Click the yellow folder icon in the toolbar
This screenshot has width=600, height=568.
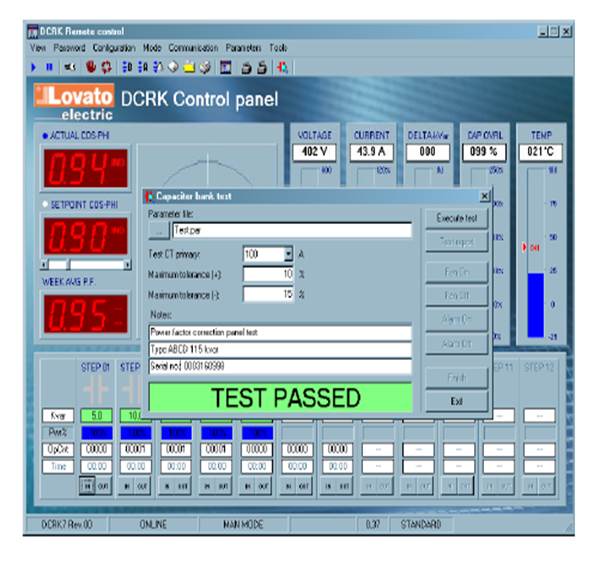pos(188,67)
